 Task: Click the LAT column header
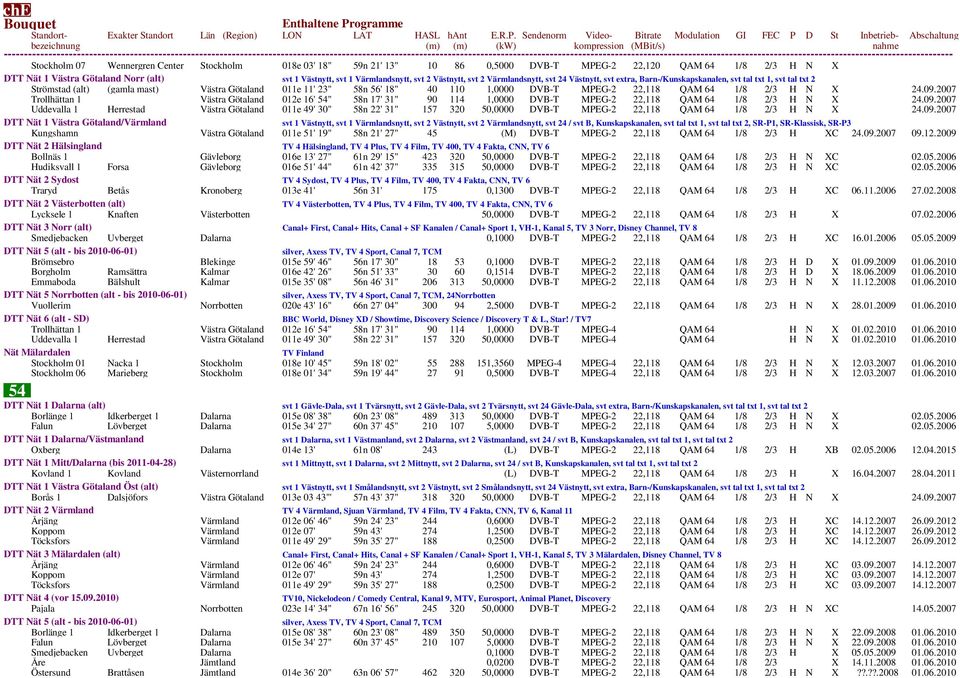tap(362, 36)
